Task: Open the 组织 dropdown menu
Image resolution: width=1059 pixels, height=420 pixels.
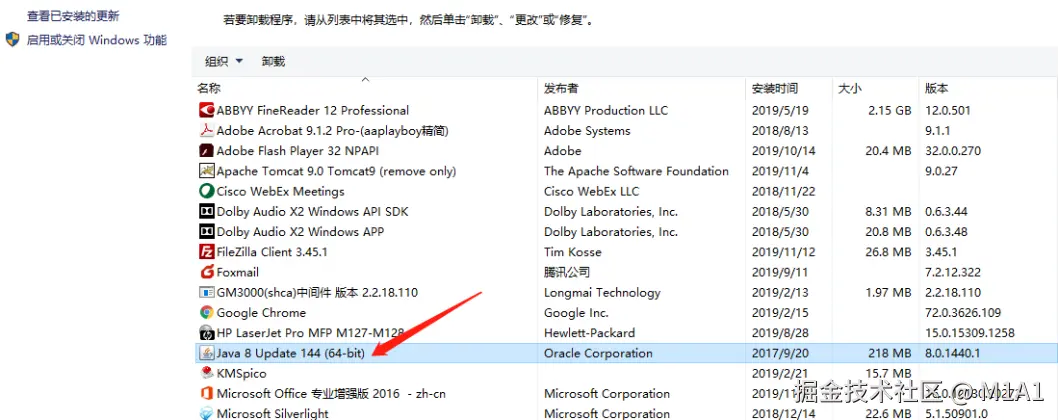Action: click(224, 62)
